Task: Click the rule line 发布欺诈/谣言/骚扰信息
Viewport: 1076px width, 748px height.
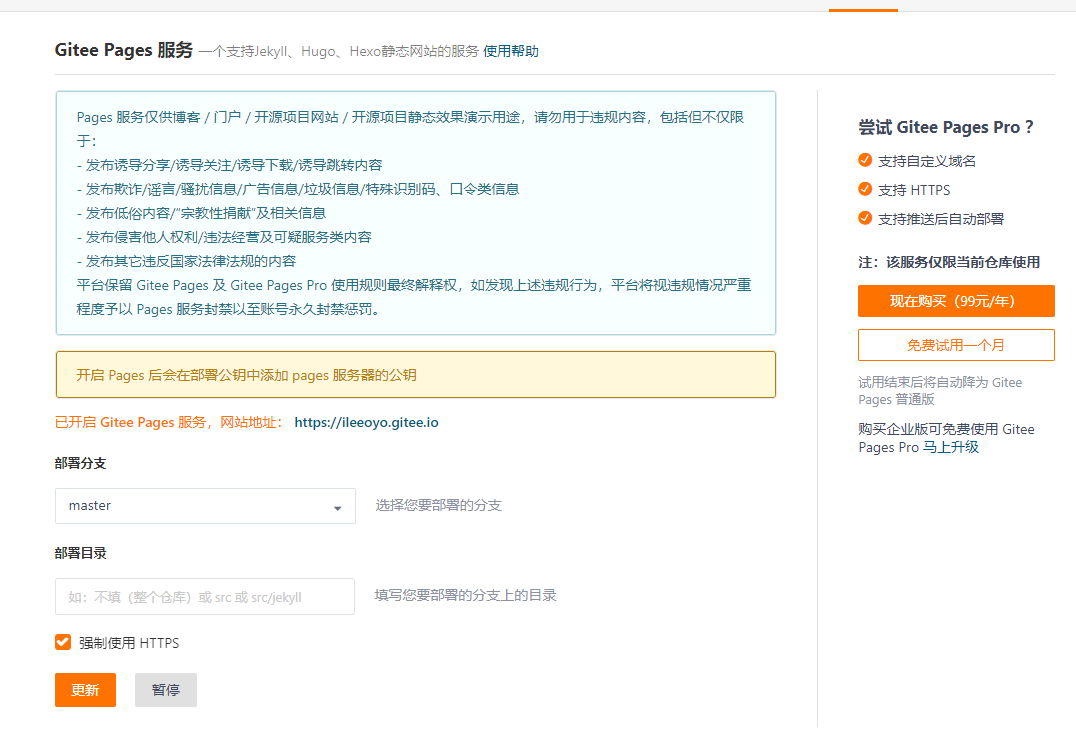Action: click(298, 189)
